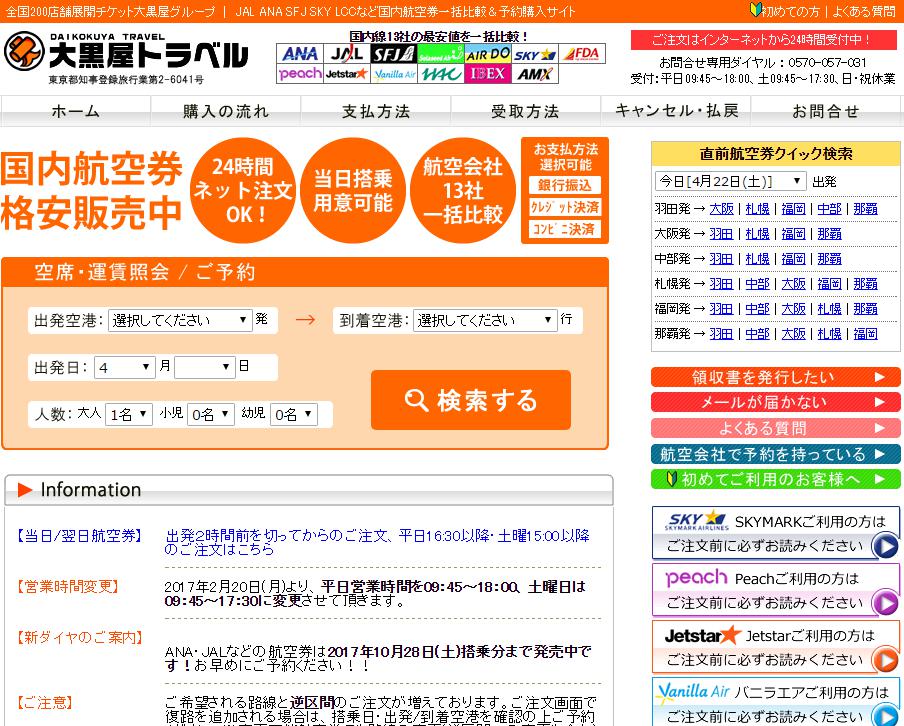The height and width of the screenshot is (726, 904).
Task: Open the キャンセル・払戻 navigation item
Action: [x=676, y=111]
